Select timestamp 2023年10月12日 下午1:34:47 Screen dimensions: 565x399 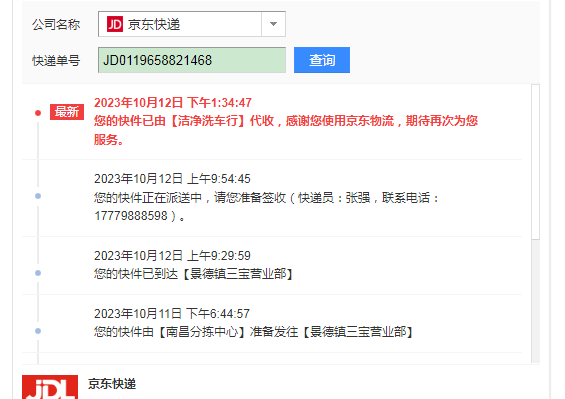coord(173,103)
